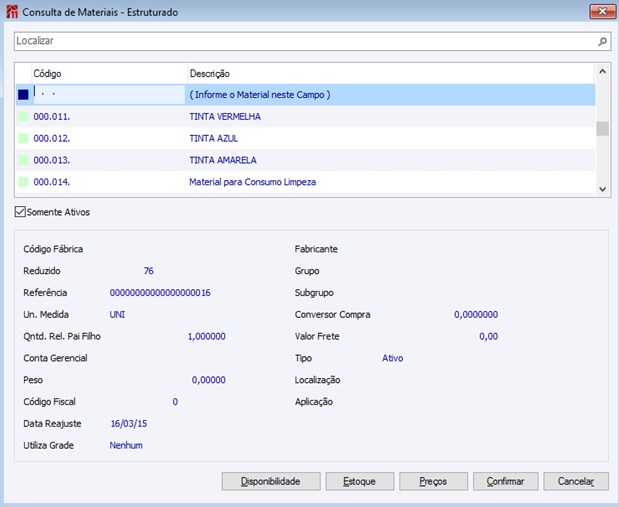Click the scroll down arrow of material list

(602, 189)
